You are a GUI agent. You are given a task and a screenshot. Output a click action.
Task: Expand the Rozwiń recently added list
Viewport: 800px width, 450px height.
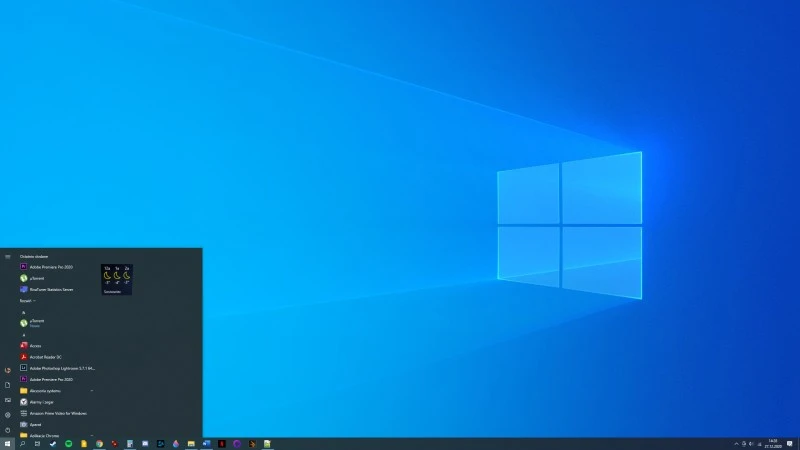pos(28,301)
